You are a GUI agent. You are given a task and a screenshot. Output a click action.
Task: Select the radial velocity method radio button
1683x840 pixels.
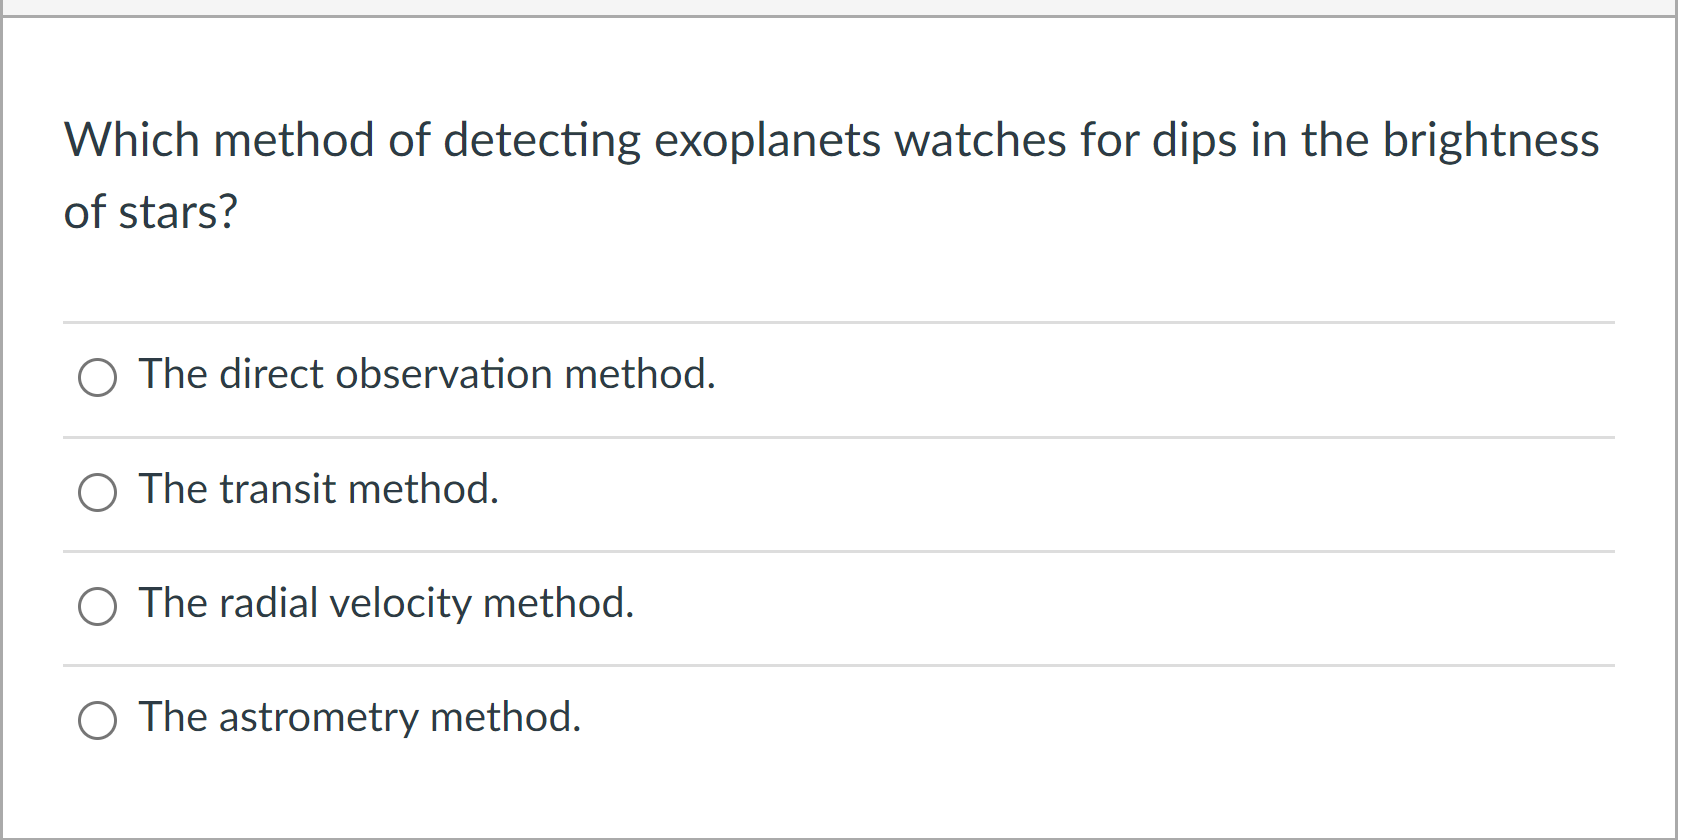(x=97, y=606)
